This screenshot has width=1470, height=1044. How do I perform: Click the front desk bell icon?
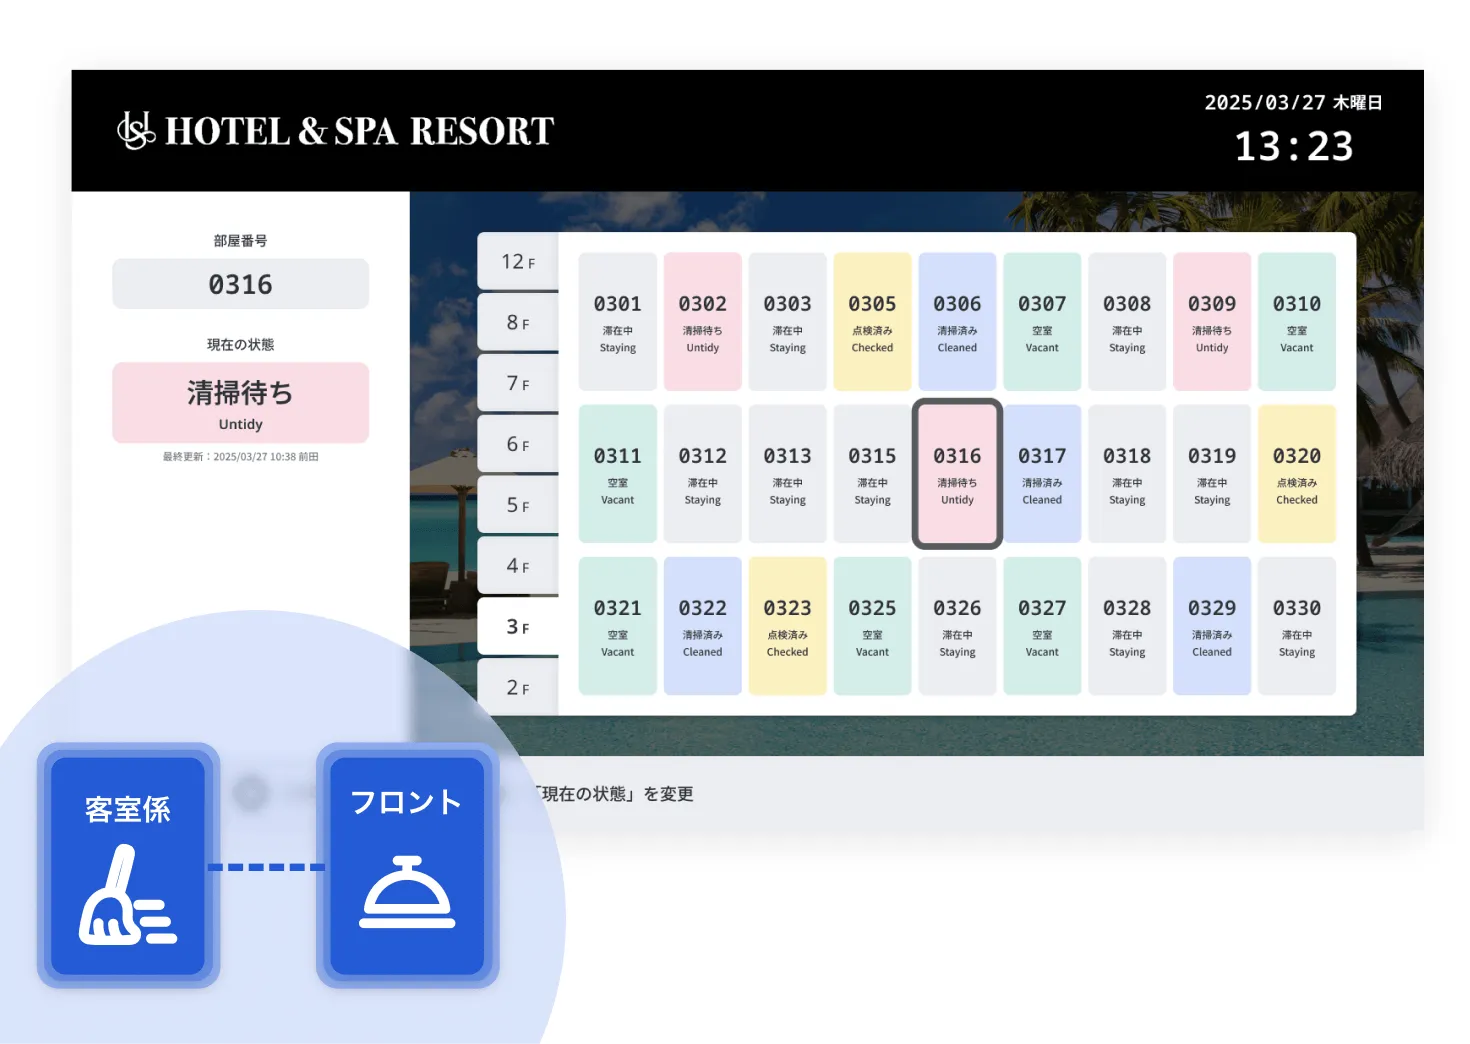pos(407,892)
